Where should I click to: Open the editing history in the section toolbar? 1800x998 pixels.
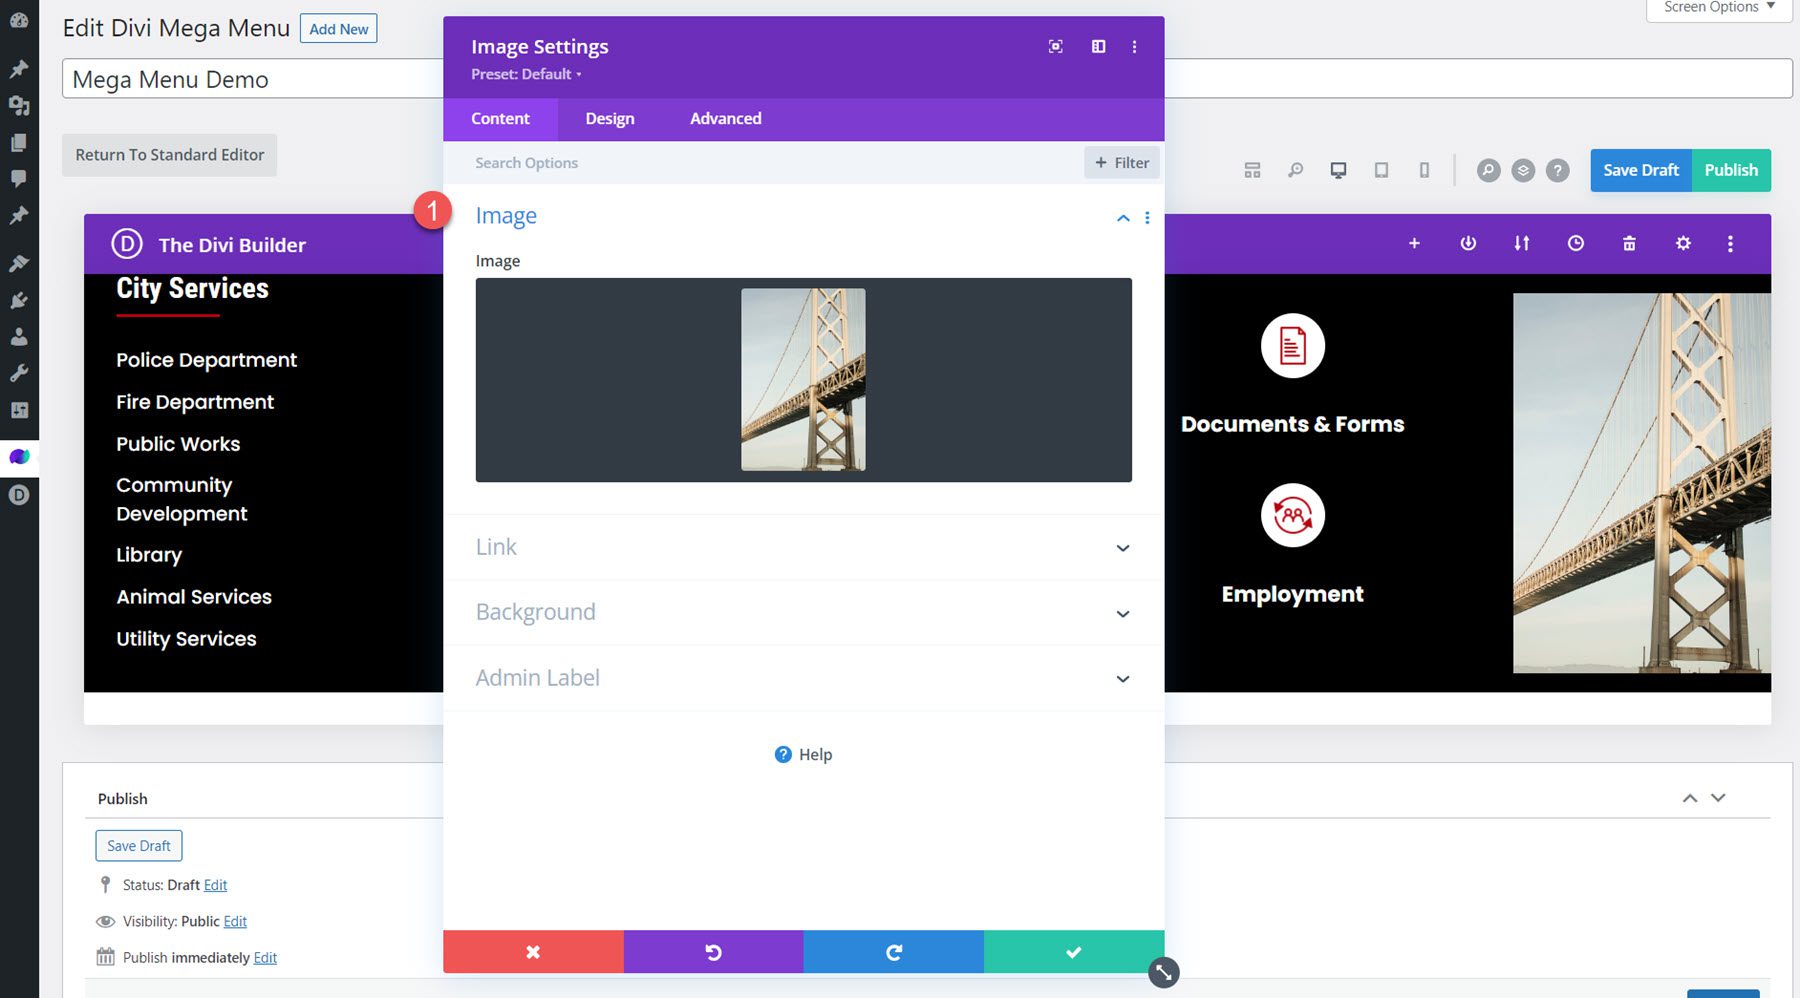tap(1575, 243)
